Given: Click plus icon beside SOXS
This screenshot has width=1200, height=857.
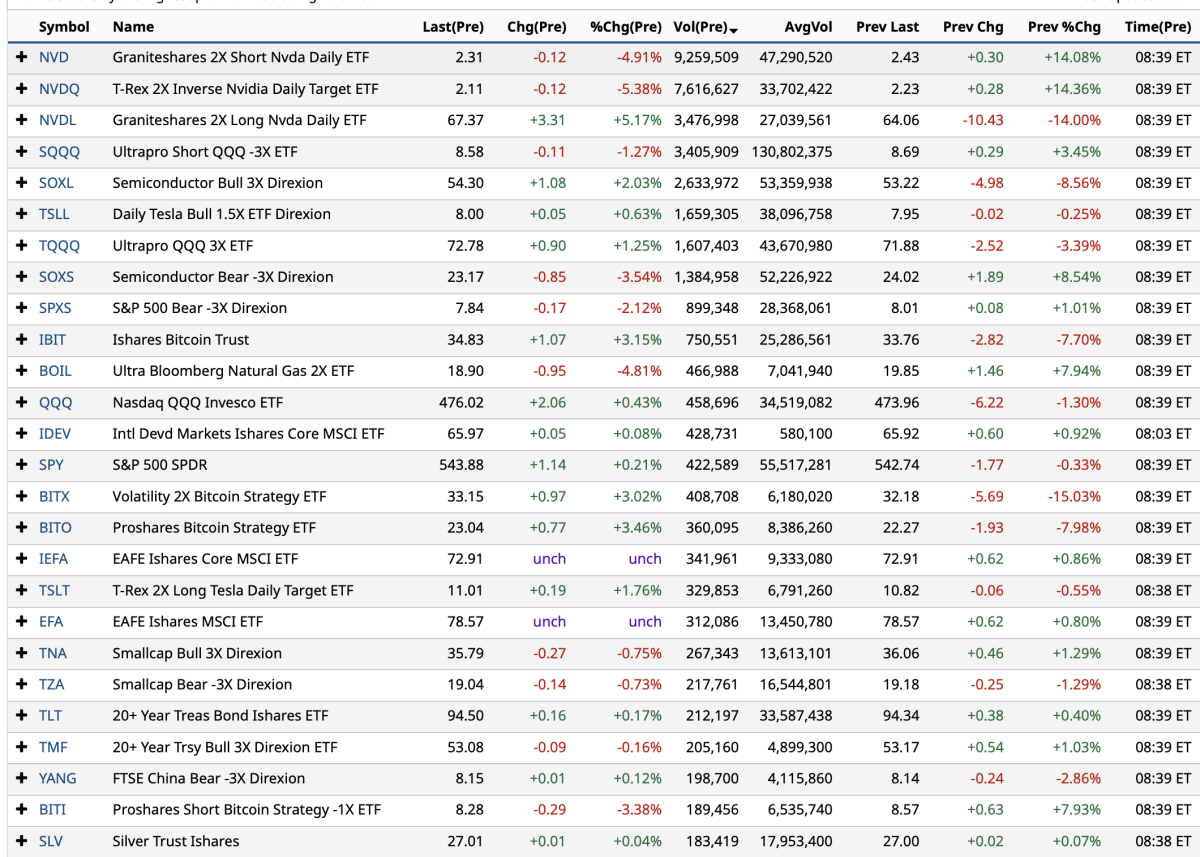Looking at the screenshot, I should [x=21, y=277].
